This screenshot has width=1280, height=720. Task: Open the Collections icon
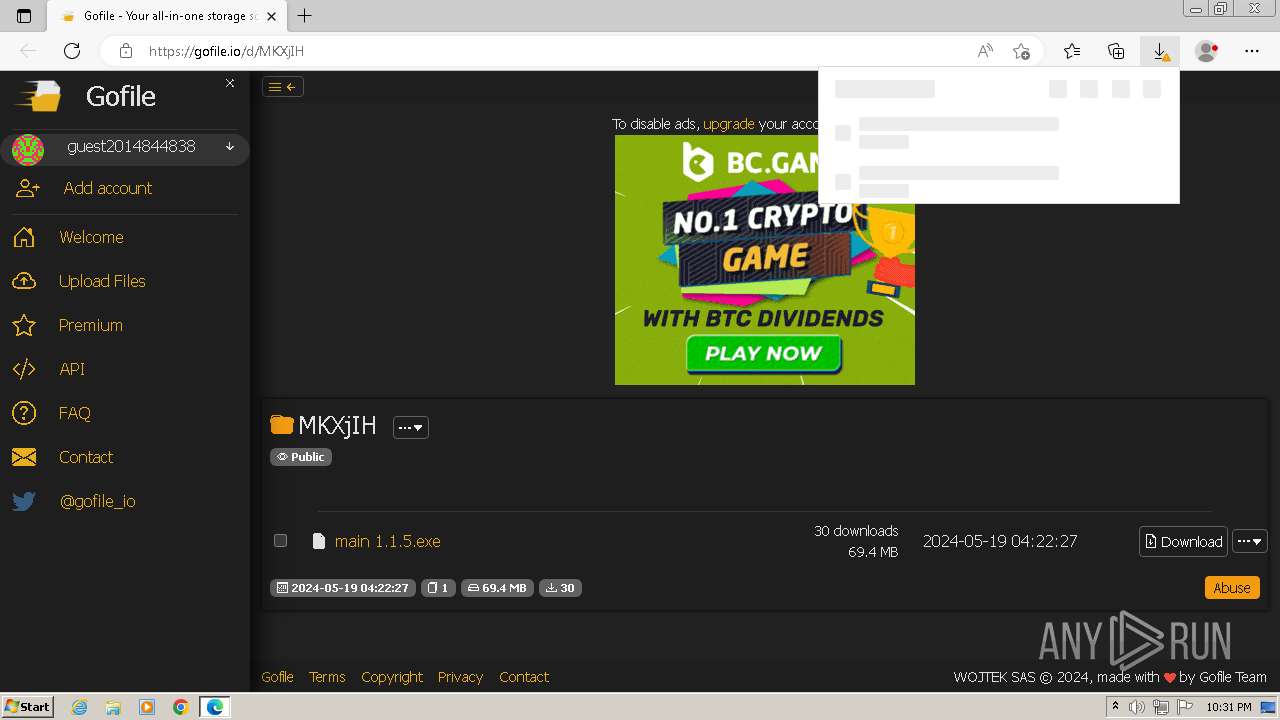pos(1116,51)
